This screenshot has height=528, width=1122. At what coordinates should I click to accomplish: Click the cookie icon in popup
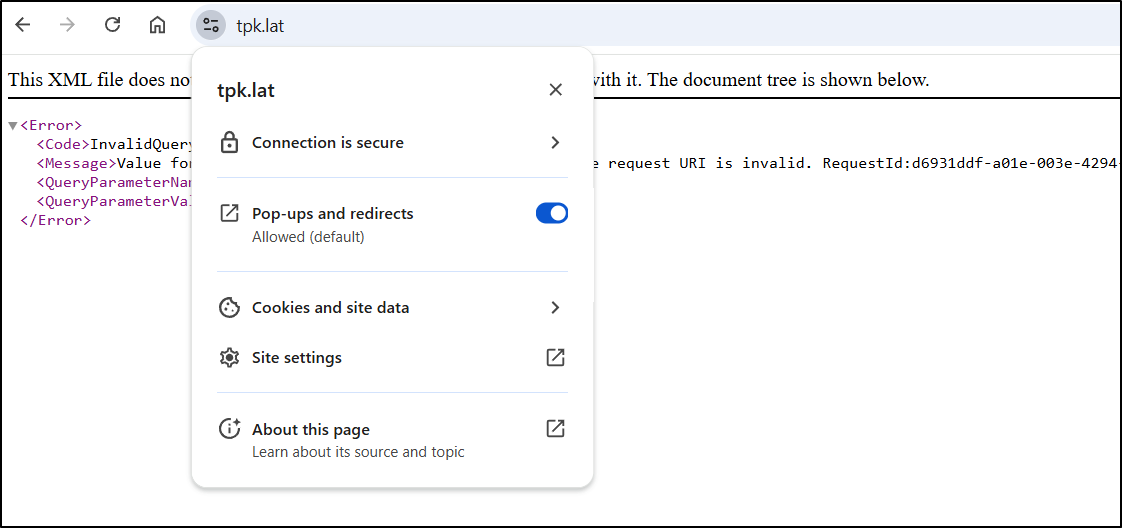pos(229,308)
